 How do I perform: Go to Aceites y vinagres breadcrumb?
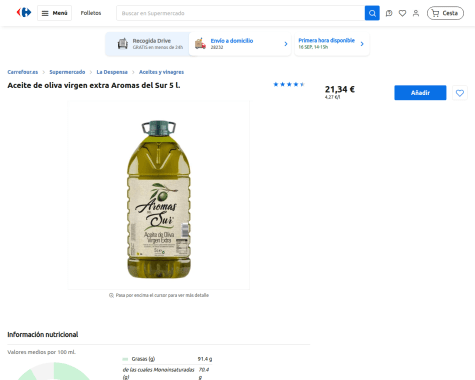click(x=161, y=72)
